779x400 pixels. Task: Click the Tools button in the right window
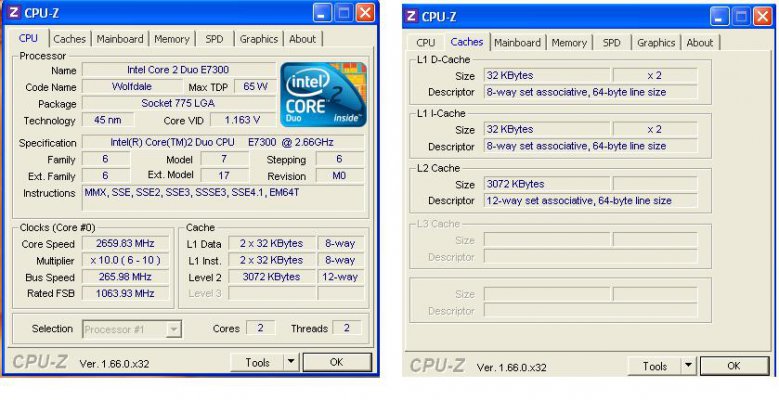(x=654, y=366)
